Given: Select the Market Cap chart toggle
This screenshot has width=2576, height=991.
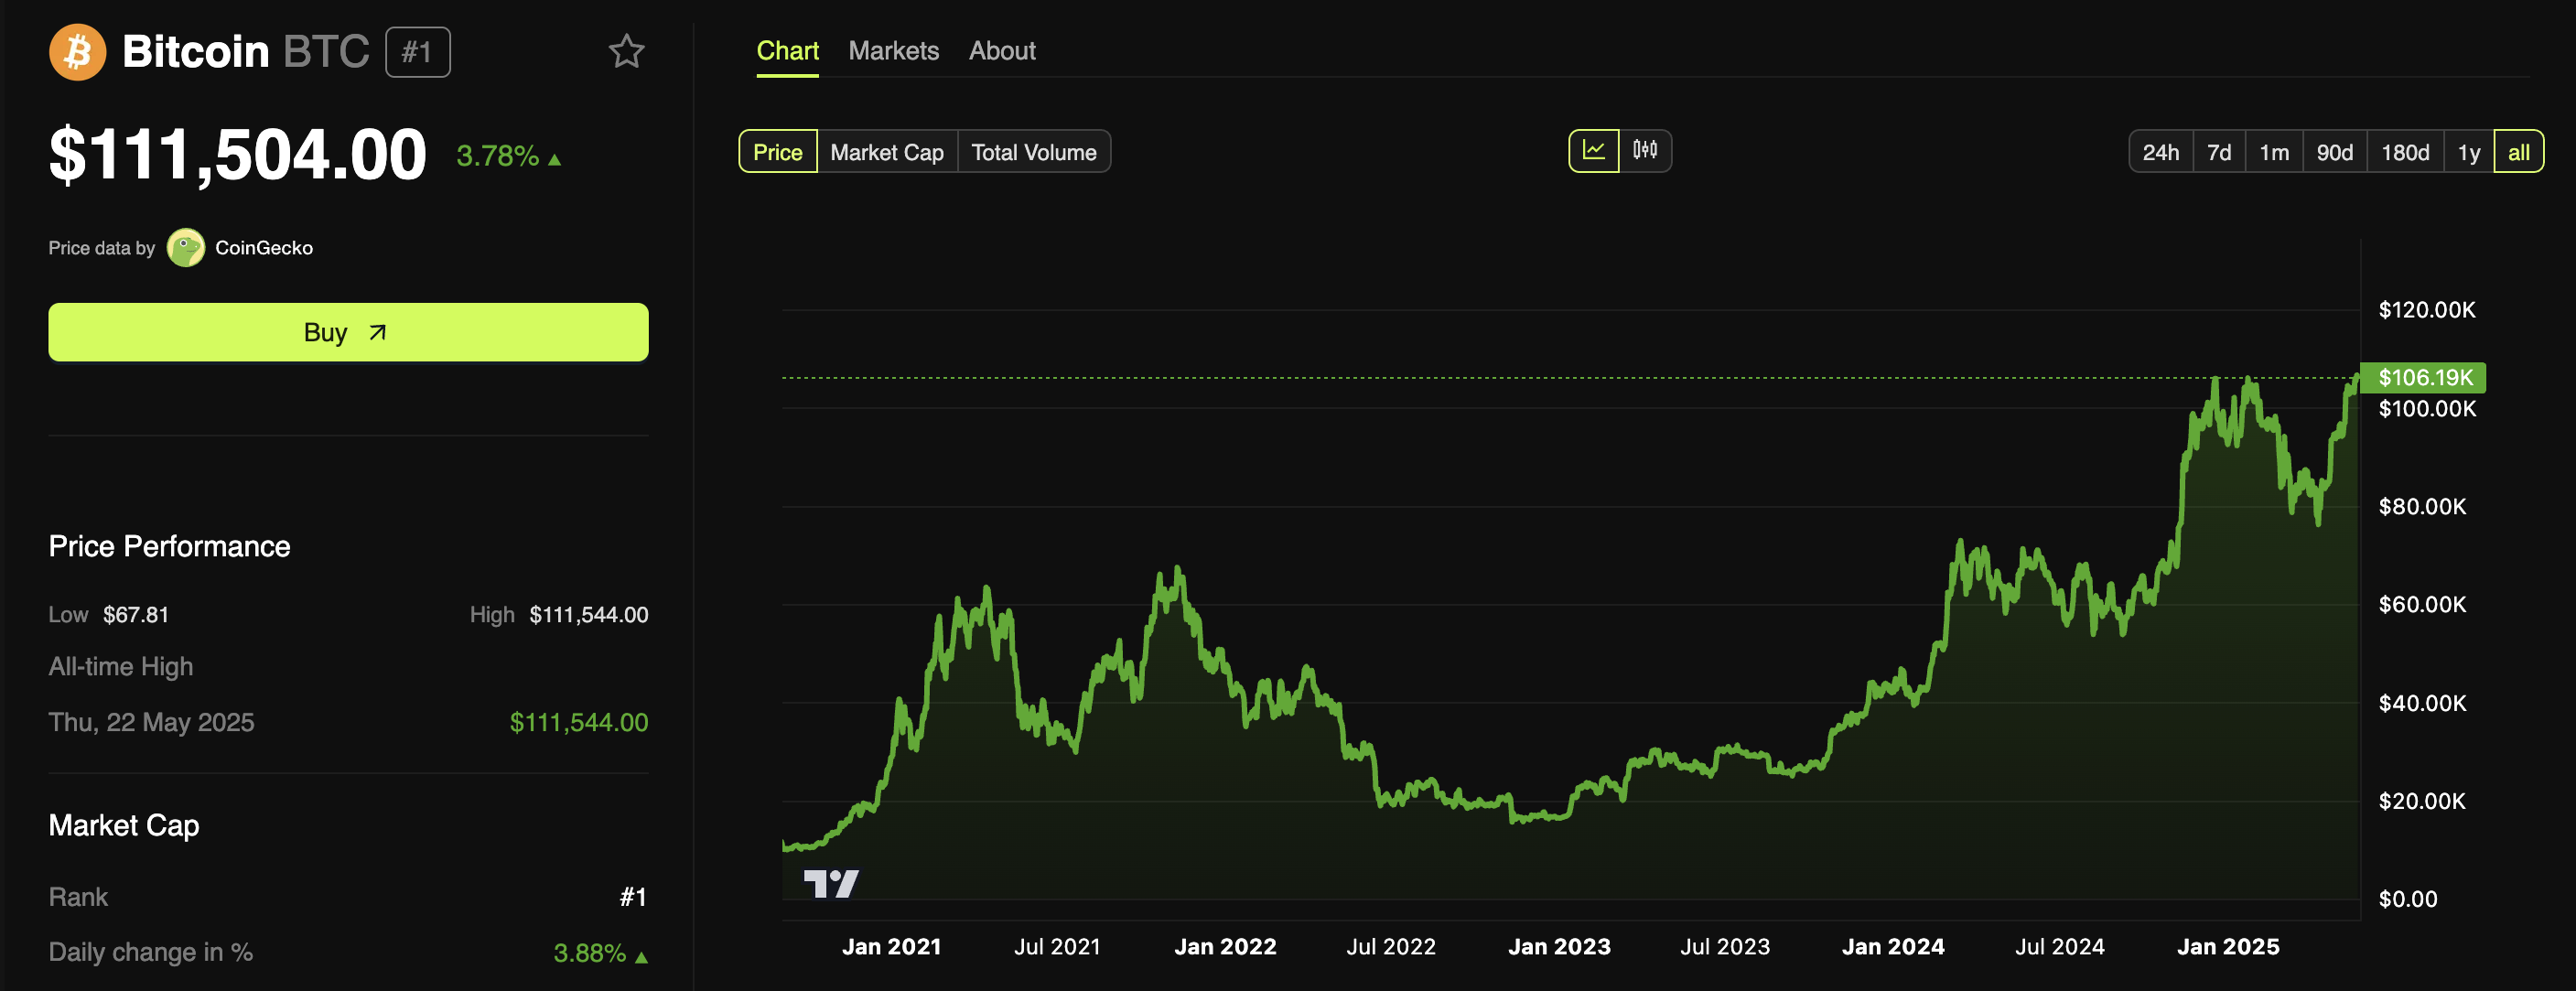Looking at the screenshot, I should click(886, 152).
